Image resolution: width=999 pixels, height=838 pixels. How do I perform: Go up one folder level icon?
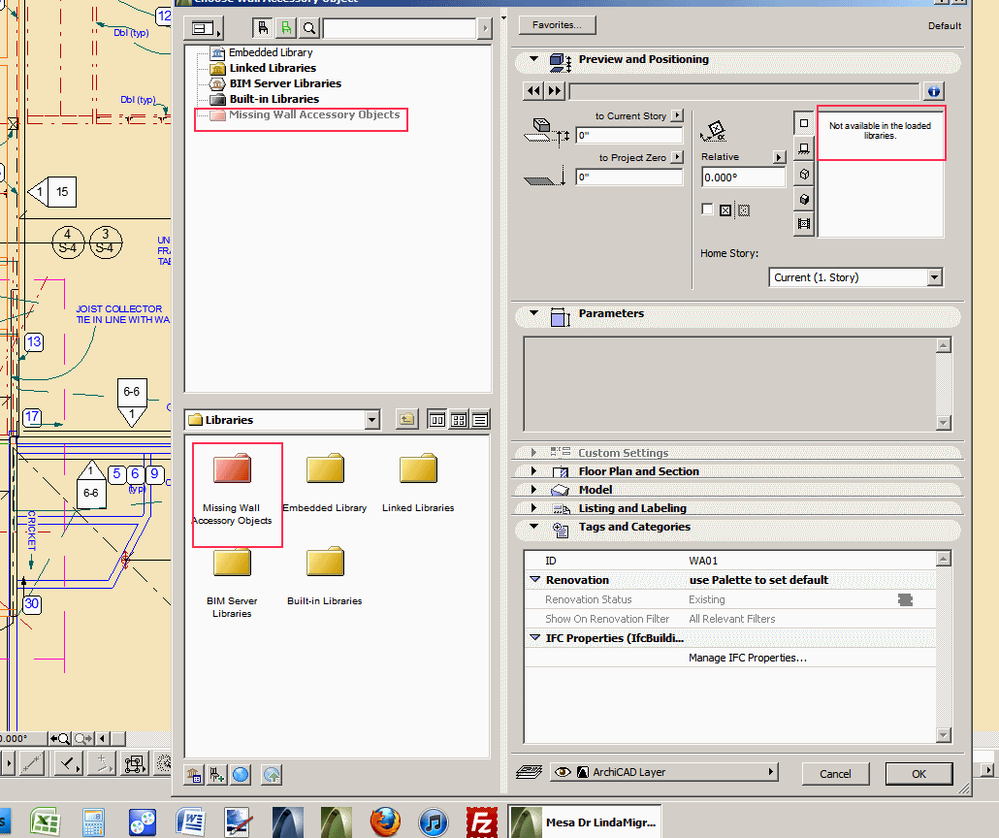406,420
